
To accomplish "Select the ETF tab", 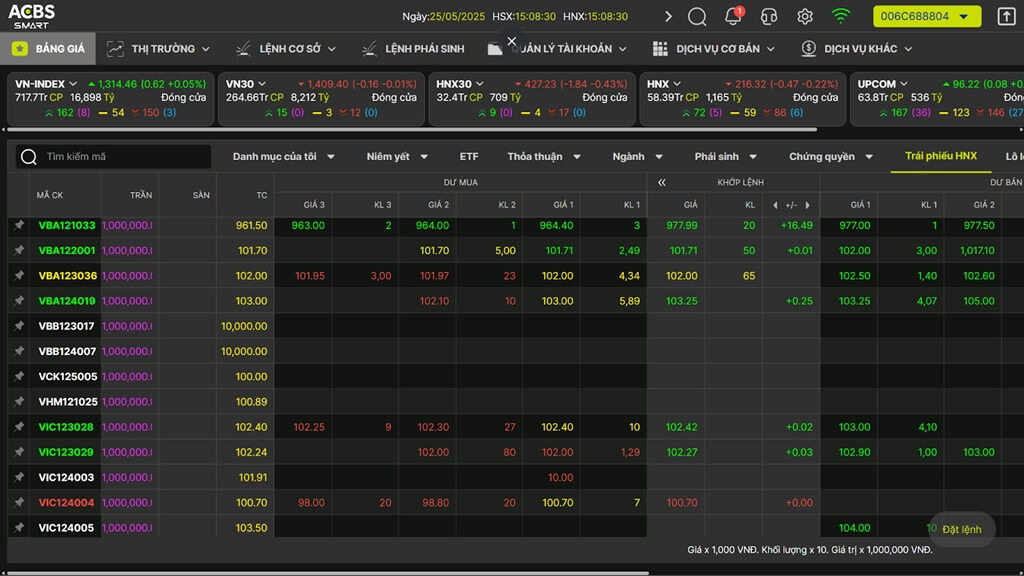I will coord(469,157).
